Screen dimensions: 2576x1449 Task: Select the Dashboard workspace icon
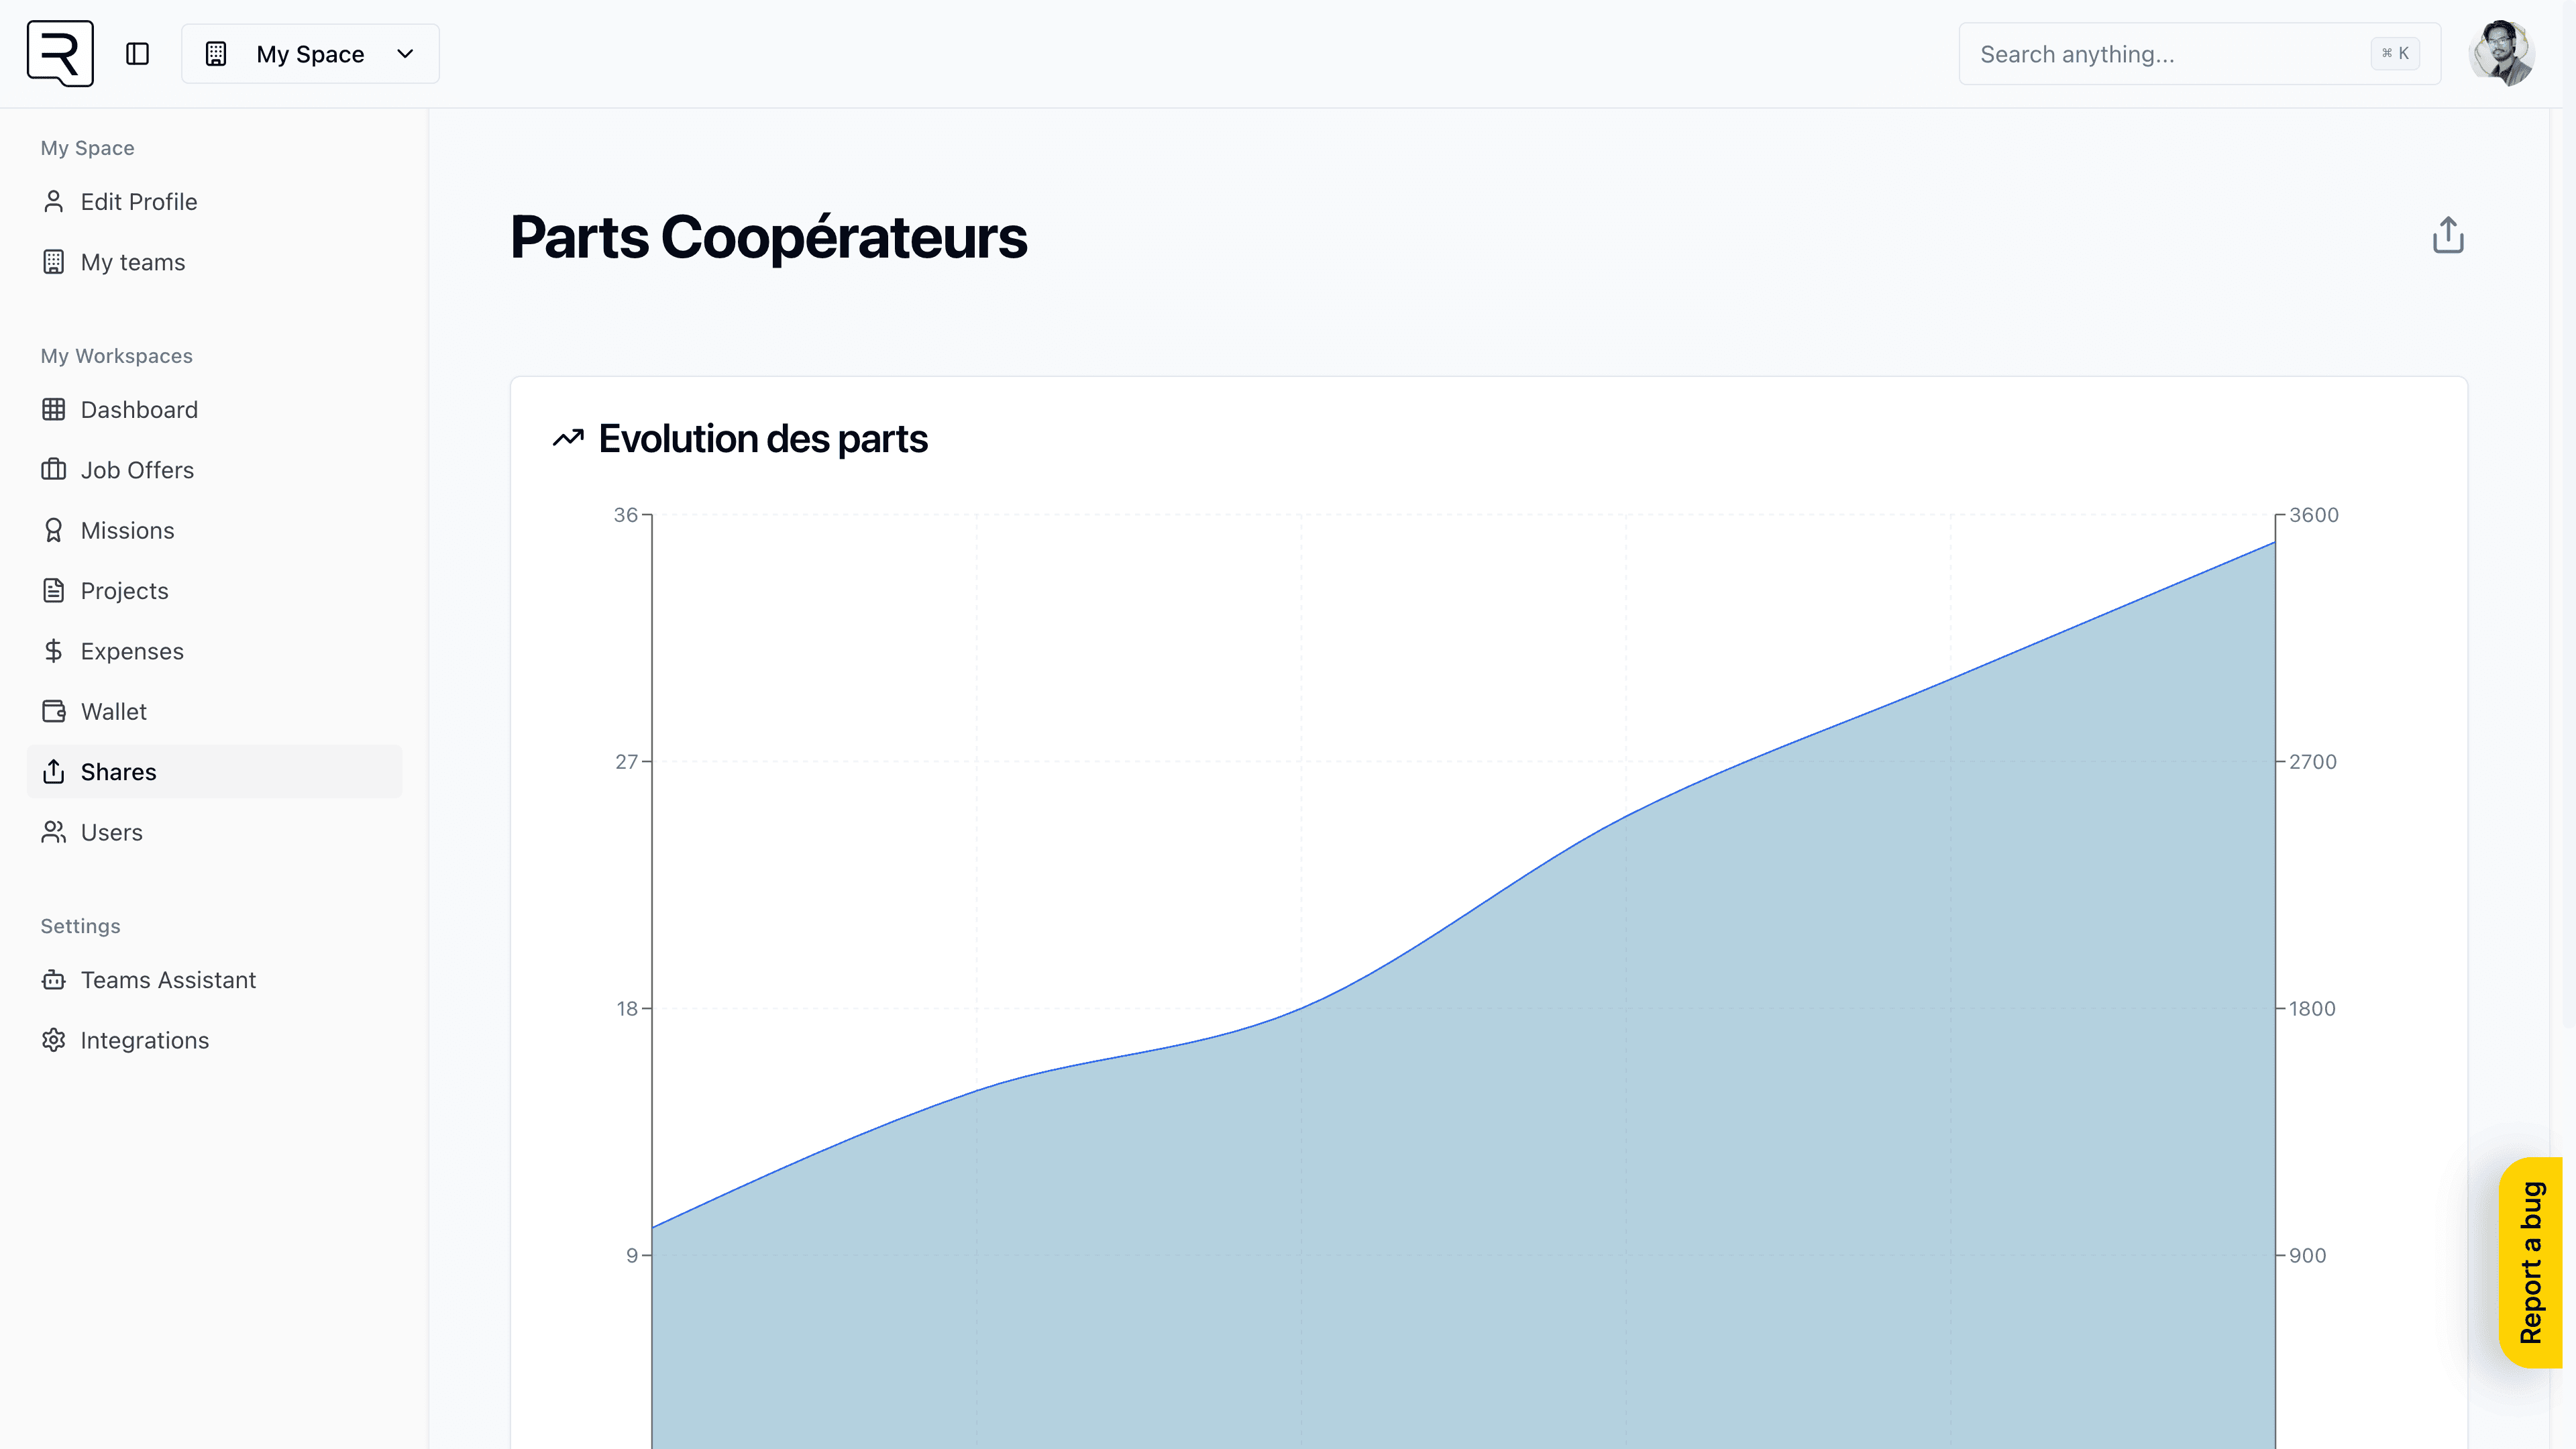pos(54,409)
